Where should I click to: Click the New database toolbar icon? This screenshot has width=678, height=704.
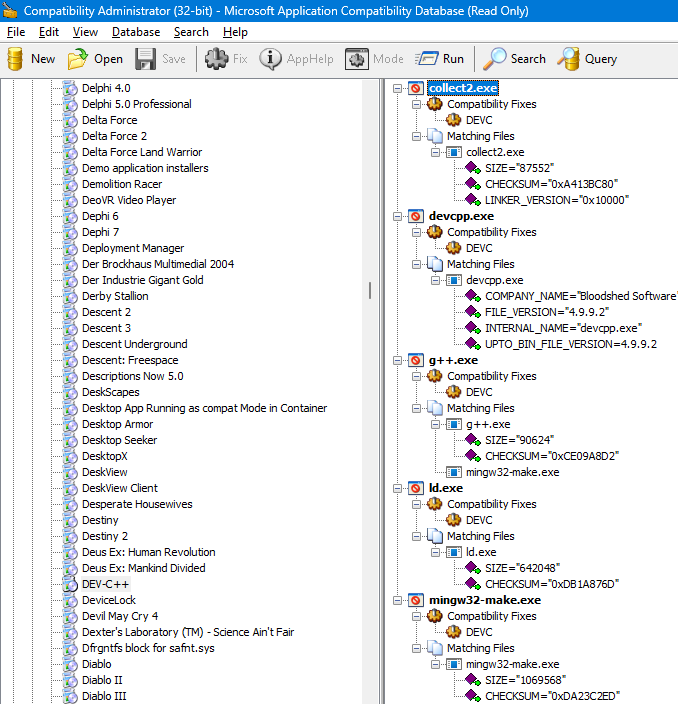click(16, 59)
